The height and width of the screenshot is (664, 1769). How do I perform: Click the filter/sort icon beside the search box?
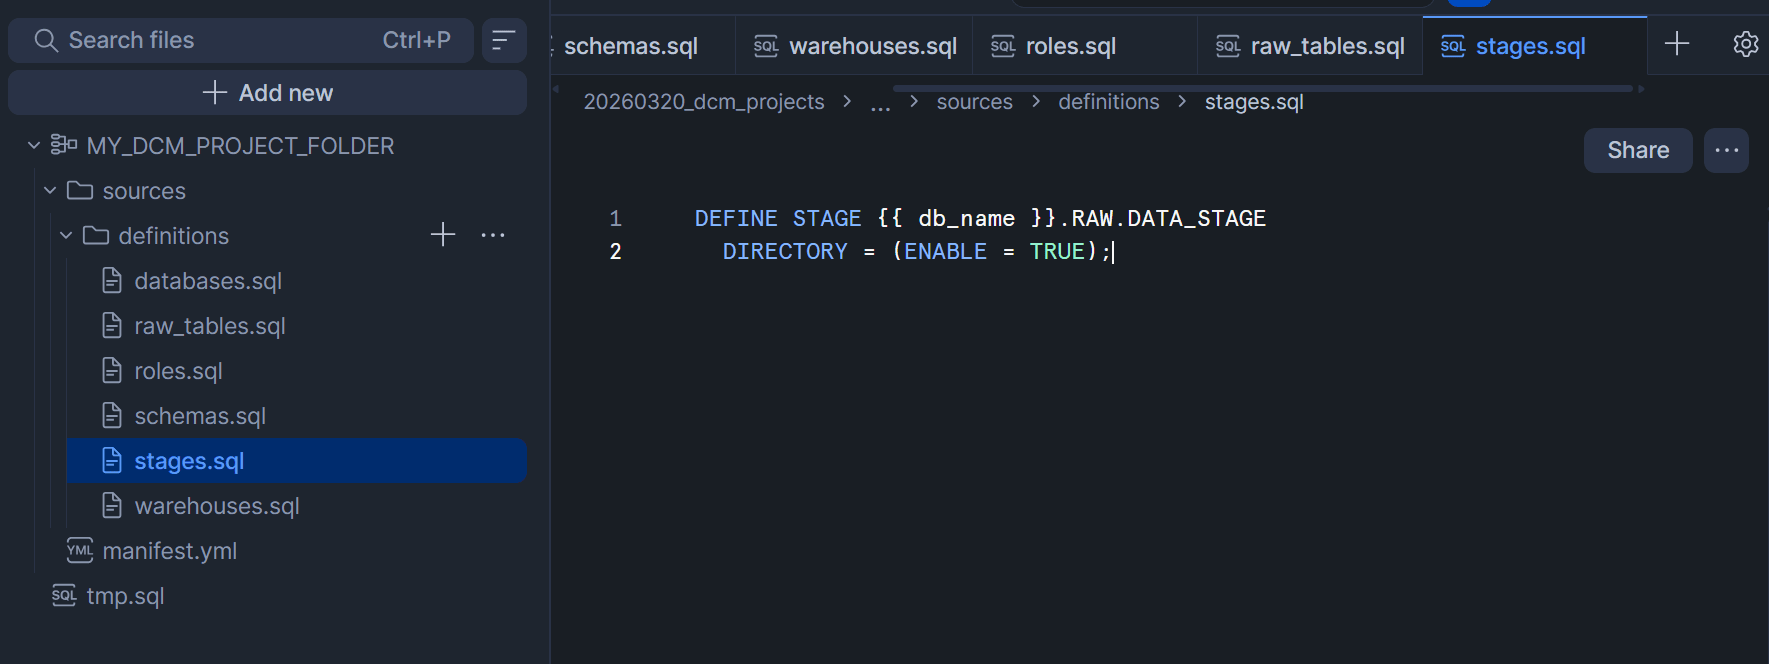tap(503, 40)
